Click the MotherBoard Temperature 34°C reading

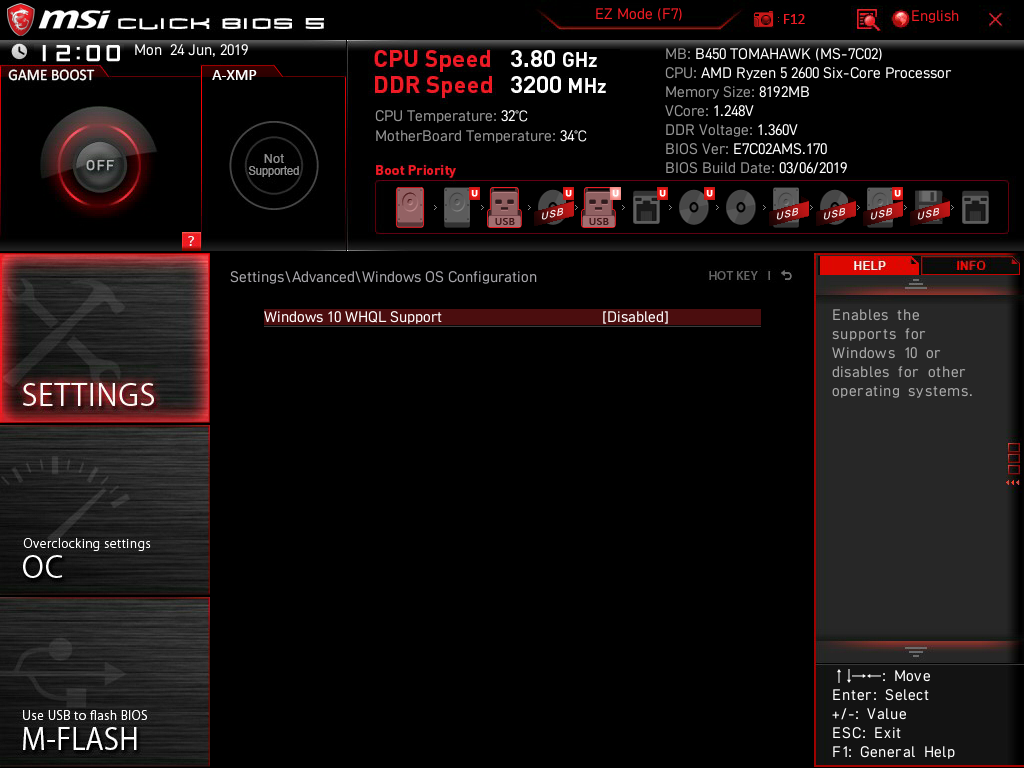pos(481,136)
